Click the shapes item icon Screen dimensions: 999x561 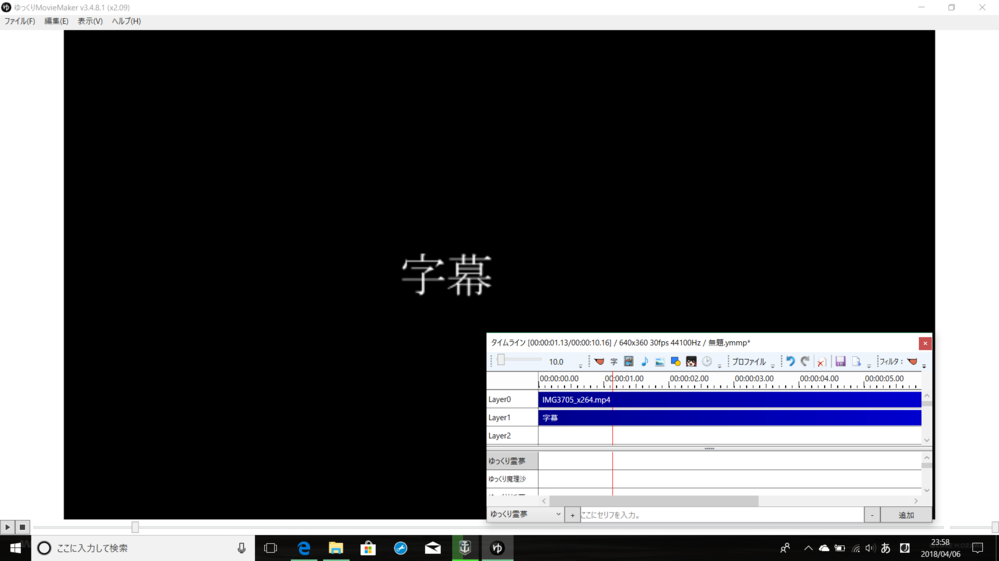tap(675, 362)
